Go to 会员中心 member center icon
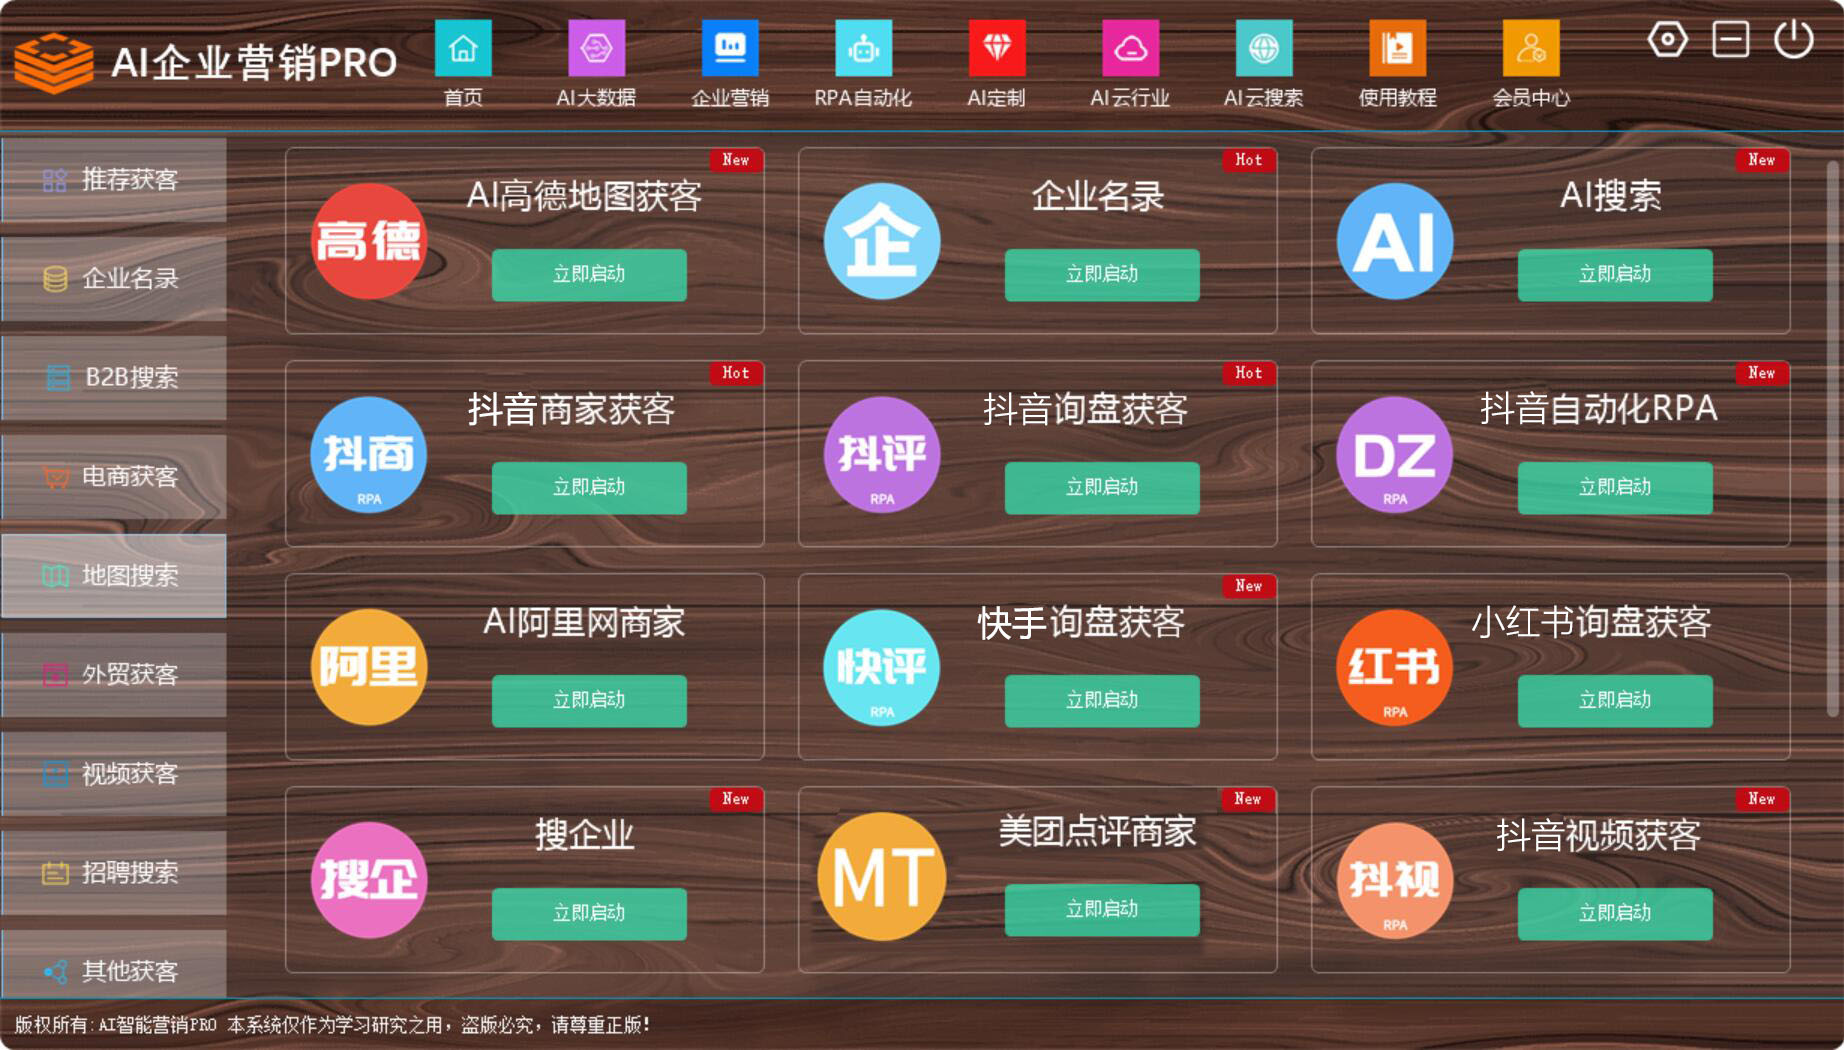1844x1050 pixels. click(1530, 49)
